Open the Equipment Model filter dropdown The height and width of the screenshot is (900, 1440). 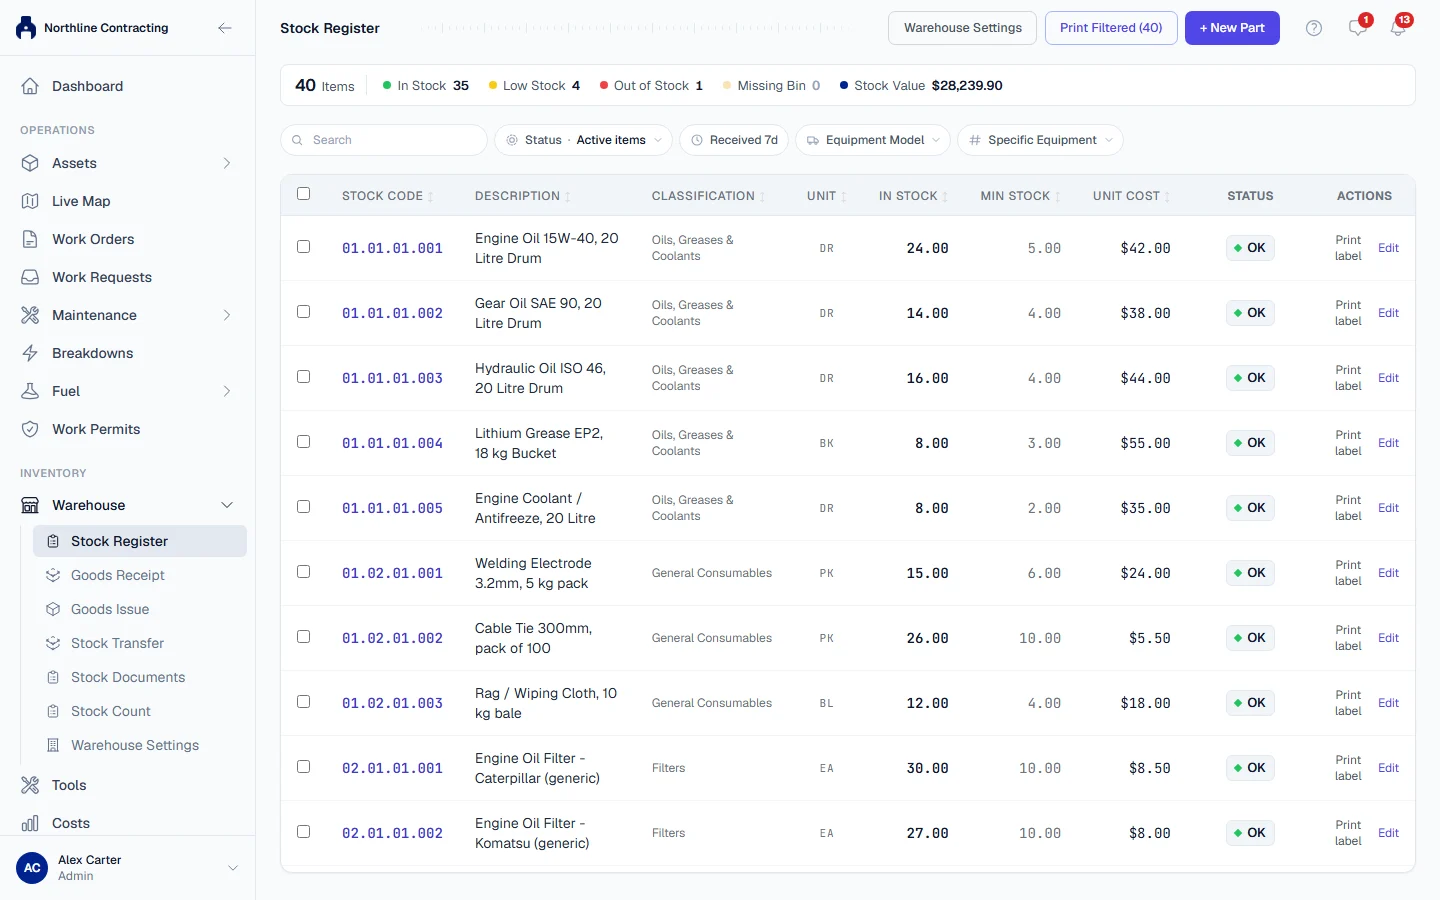click(x=873, y=140)
